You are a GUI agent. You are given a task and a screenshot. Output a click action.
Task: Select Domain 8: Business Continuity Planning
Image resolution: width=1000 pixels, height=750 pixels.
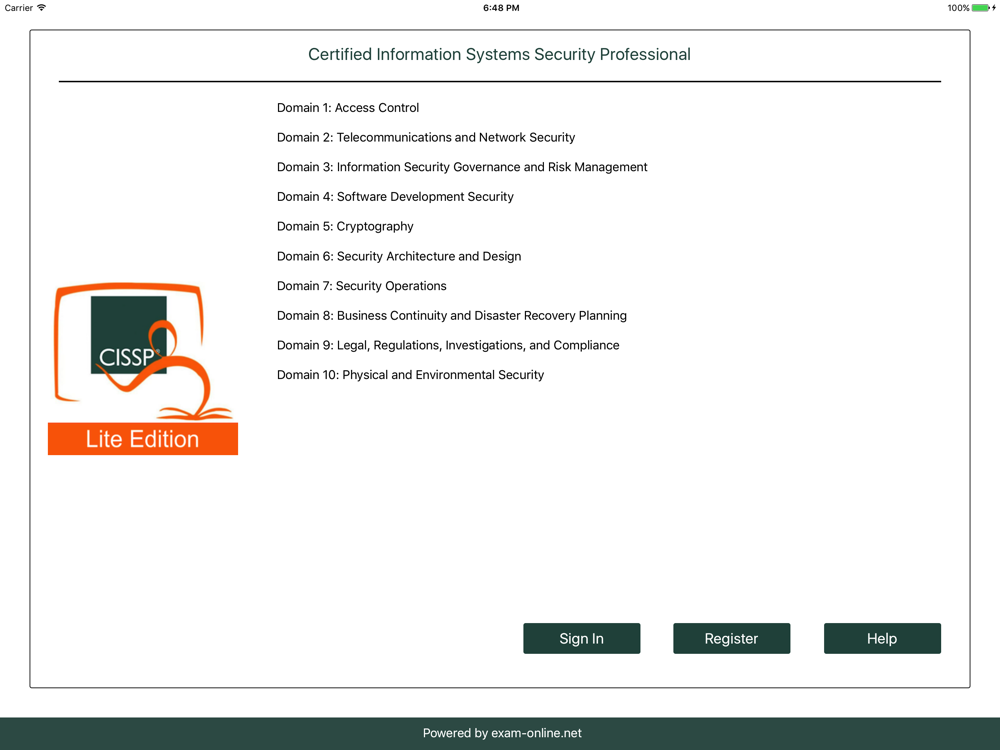tap(452, 316)
